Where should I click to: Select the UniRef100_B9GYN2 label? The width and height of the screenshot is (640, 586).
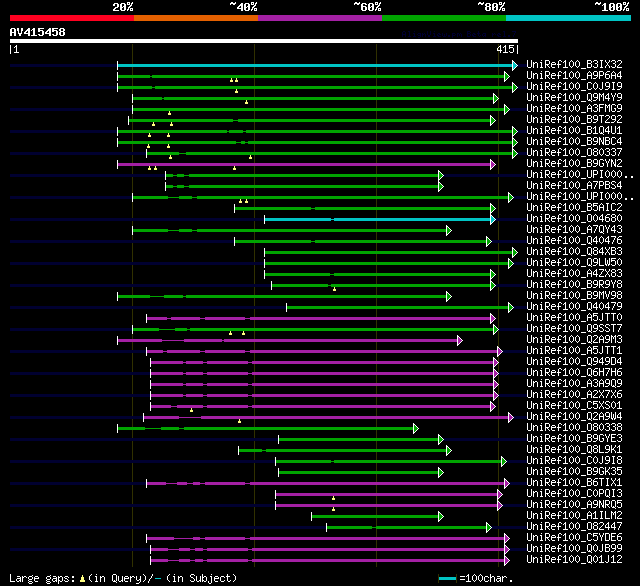[574, 164]
